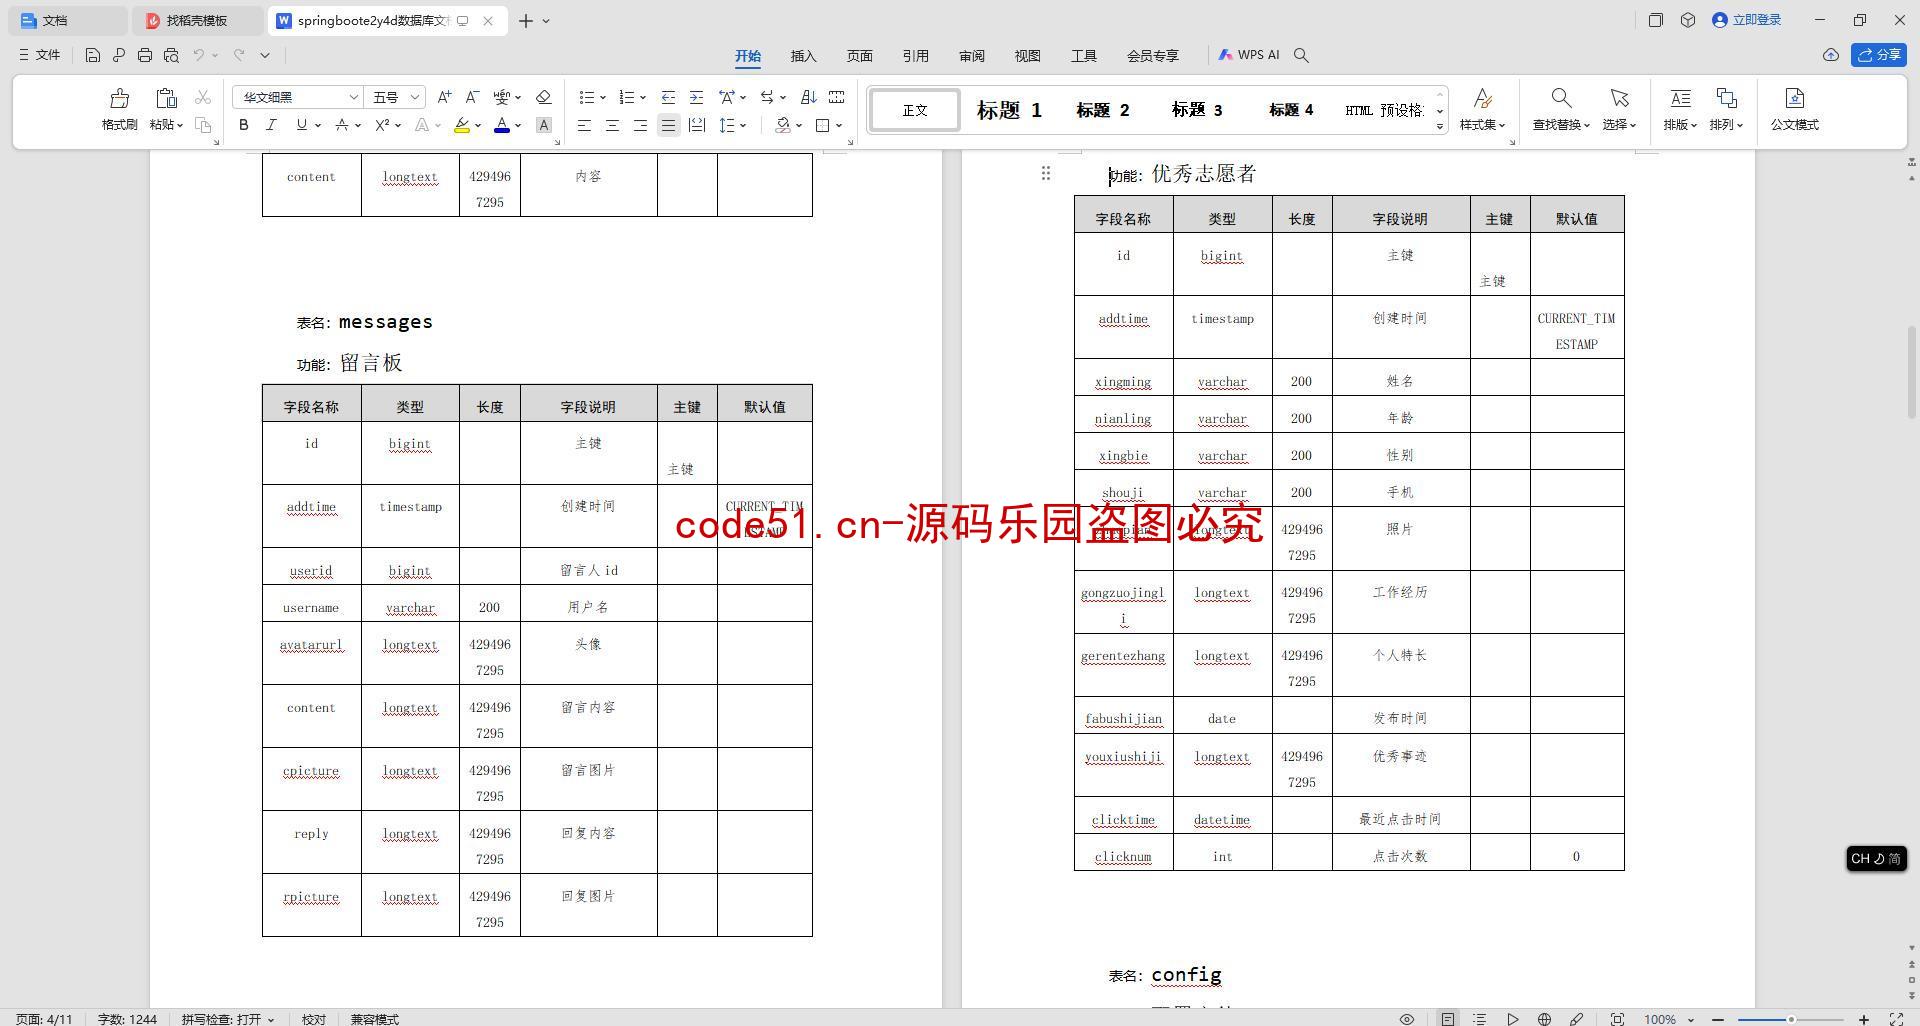Click the Align right icon
The image size is (1920, 1026).
tap(640, 125)
